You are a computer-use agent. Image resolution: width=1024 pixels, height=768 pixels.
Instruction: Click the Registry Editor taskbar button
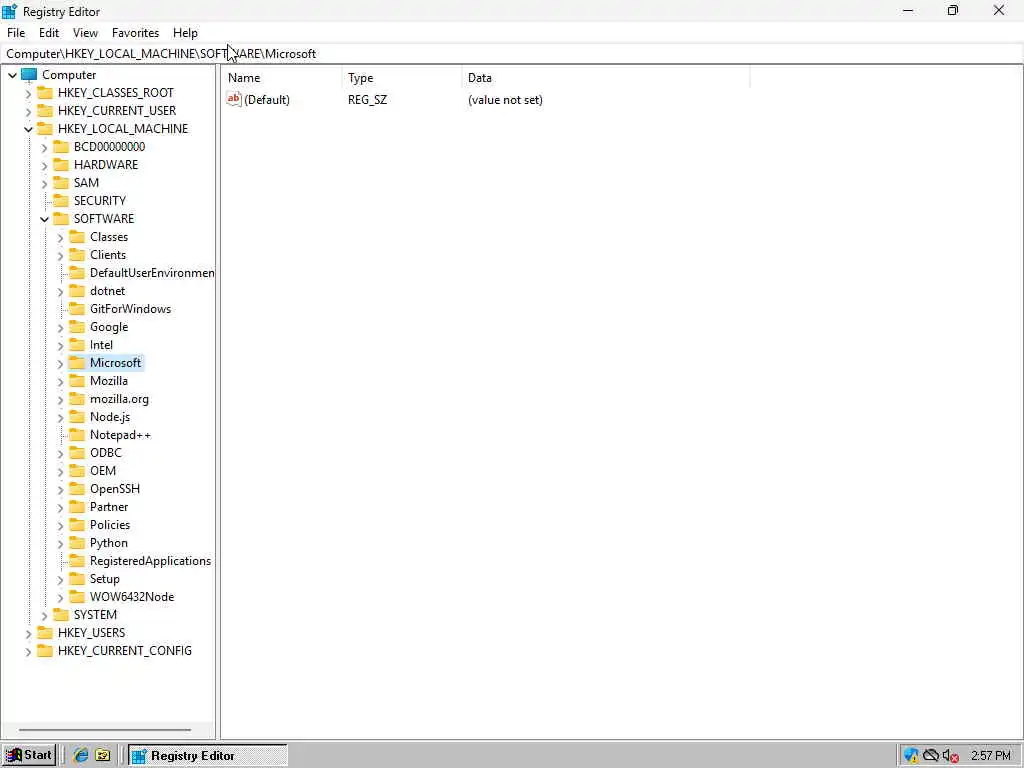pos(208,756)
